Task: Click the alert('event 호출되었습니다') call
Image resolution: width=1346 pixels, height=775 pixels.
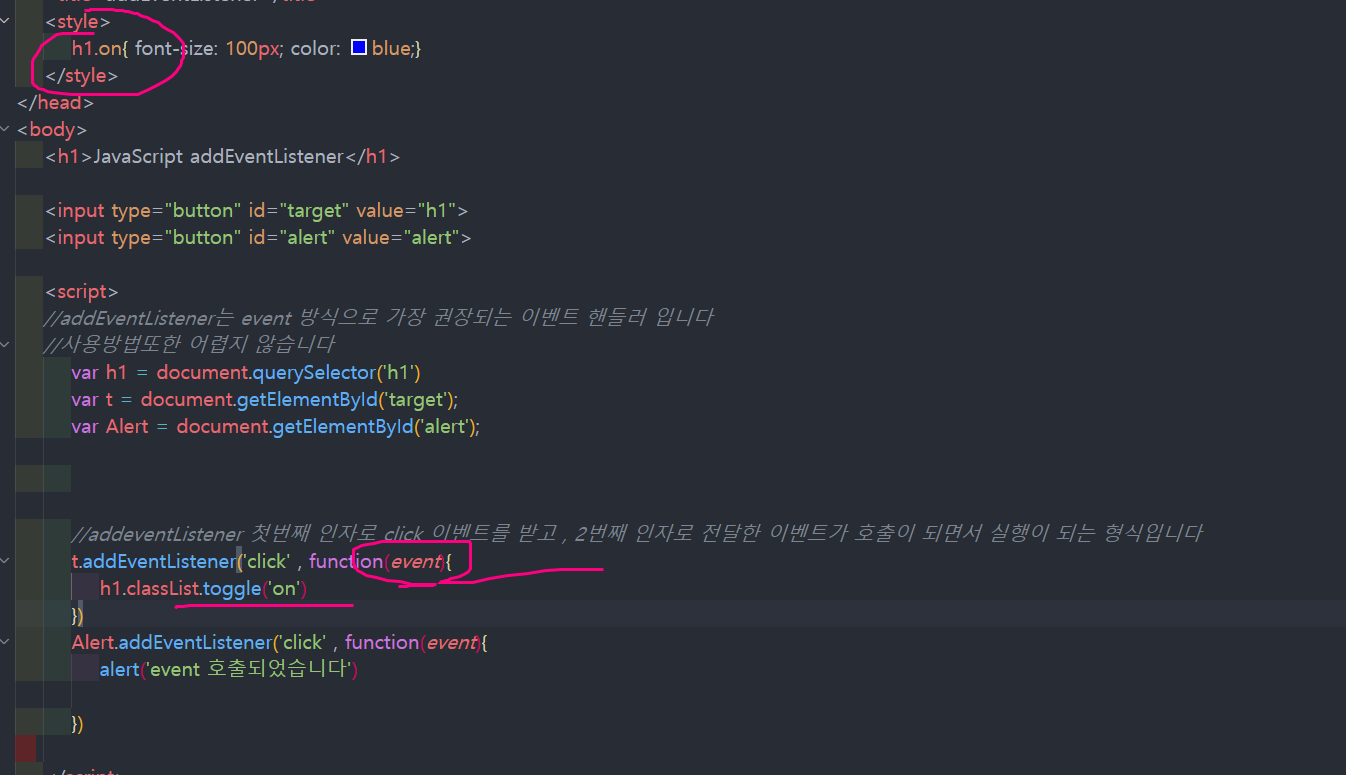Action: (228, 669)
